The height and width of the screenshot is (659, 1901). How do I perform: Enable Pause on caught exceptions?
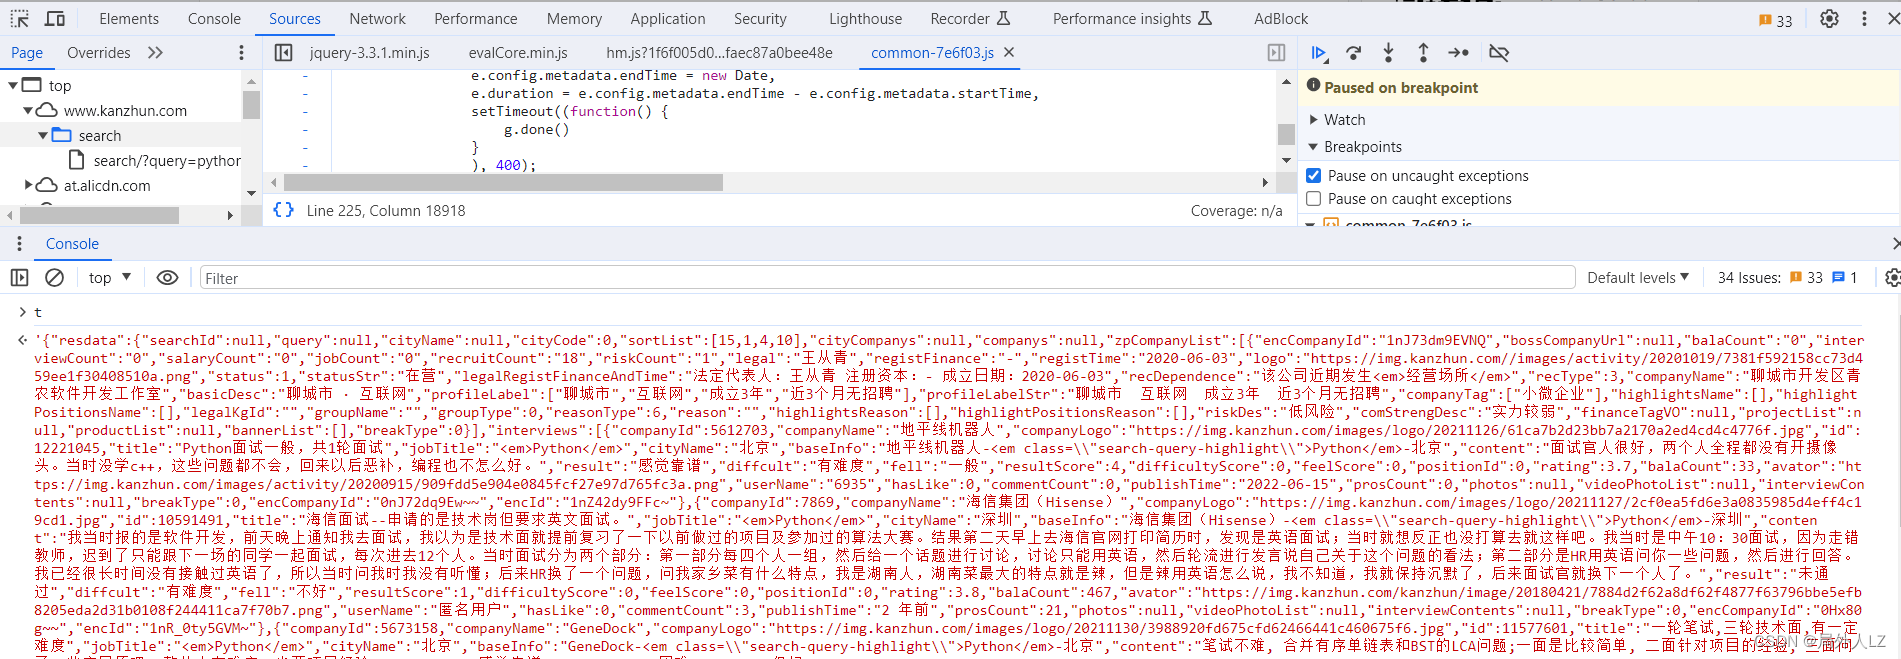click(x=1314, y=199)
